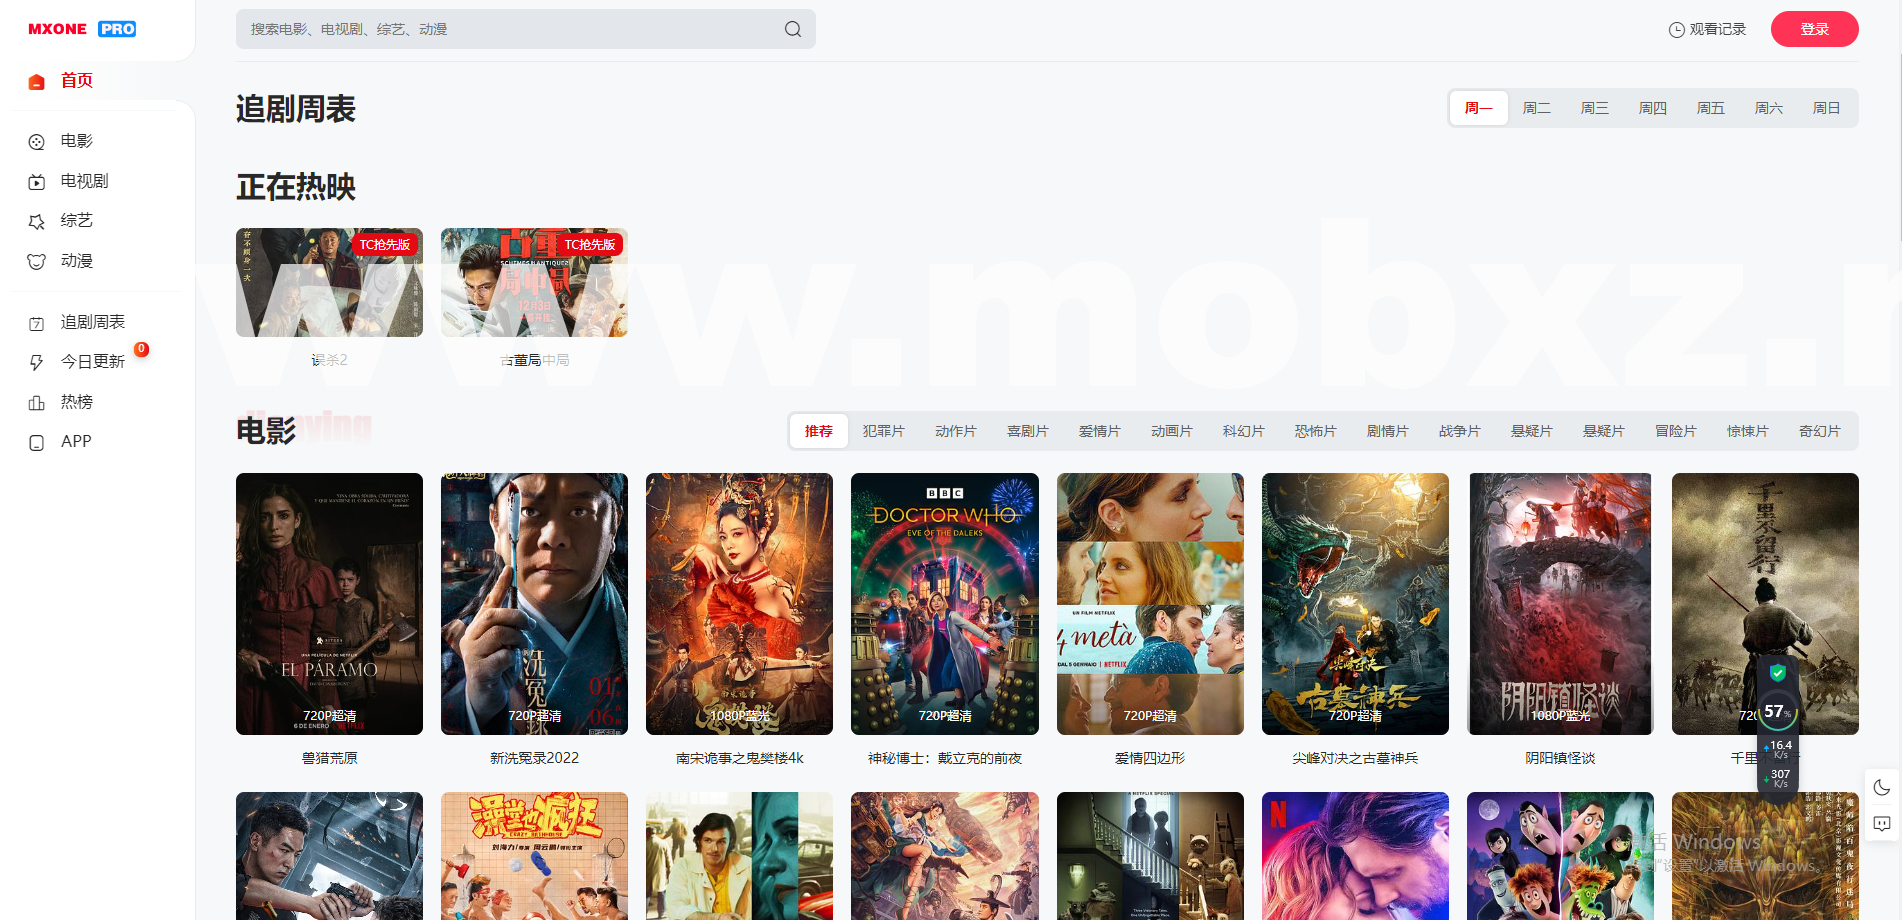This screenshot has height=920, width=1902.
Task: Select the 犯罪片 genre tab
Action: [x=884, y=431]
